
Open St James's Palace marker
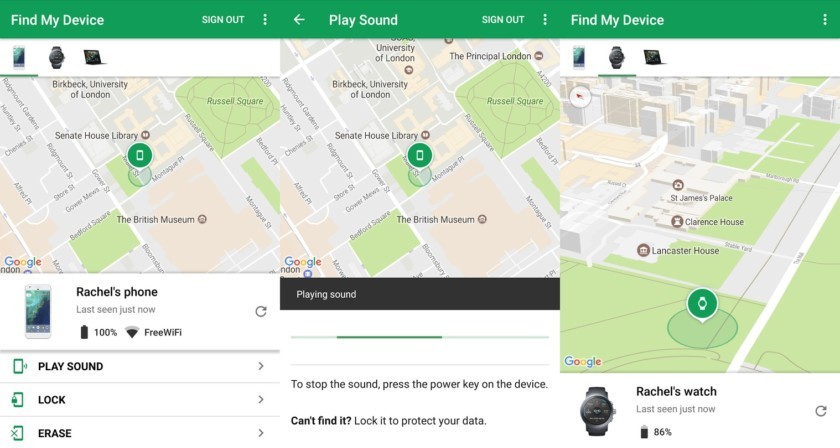[678, 185]
